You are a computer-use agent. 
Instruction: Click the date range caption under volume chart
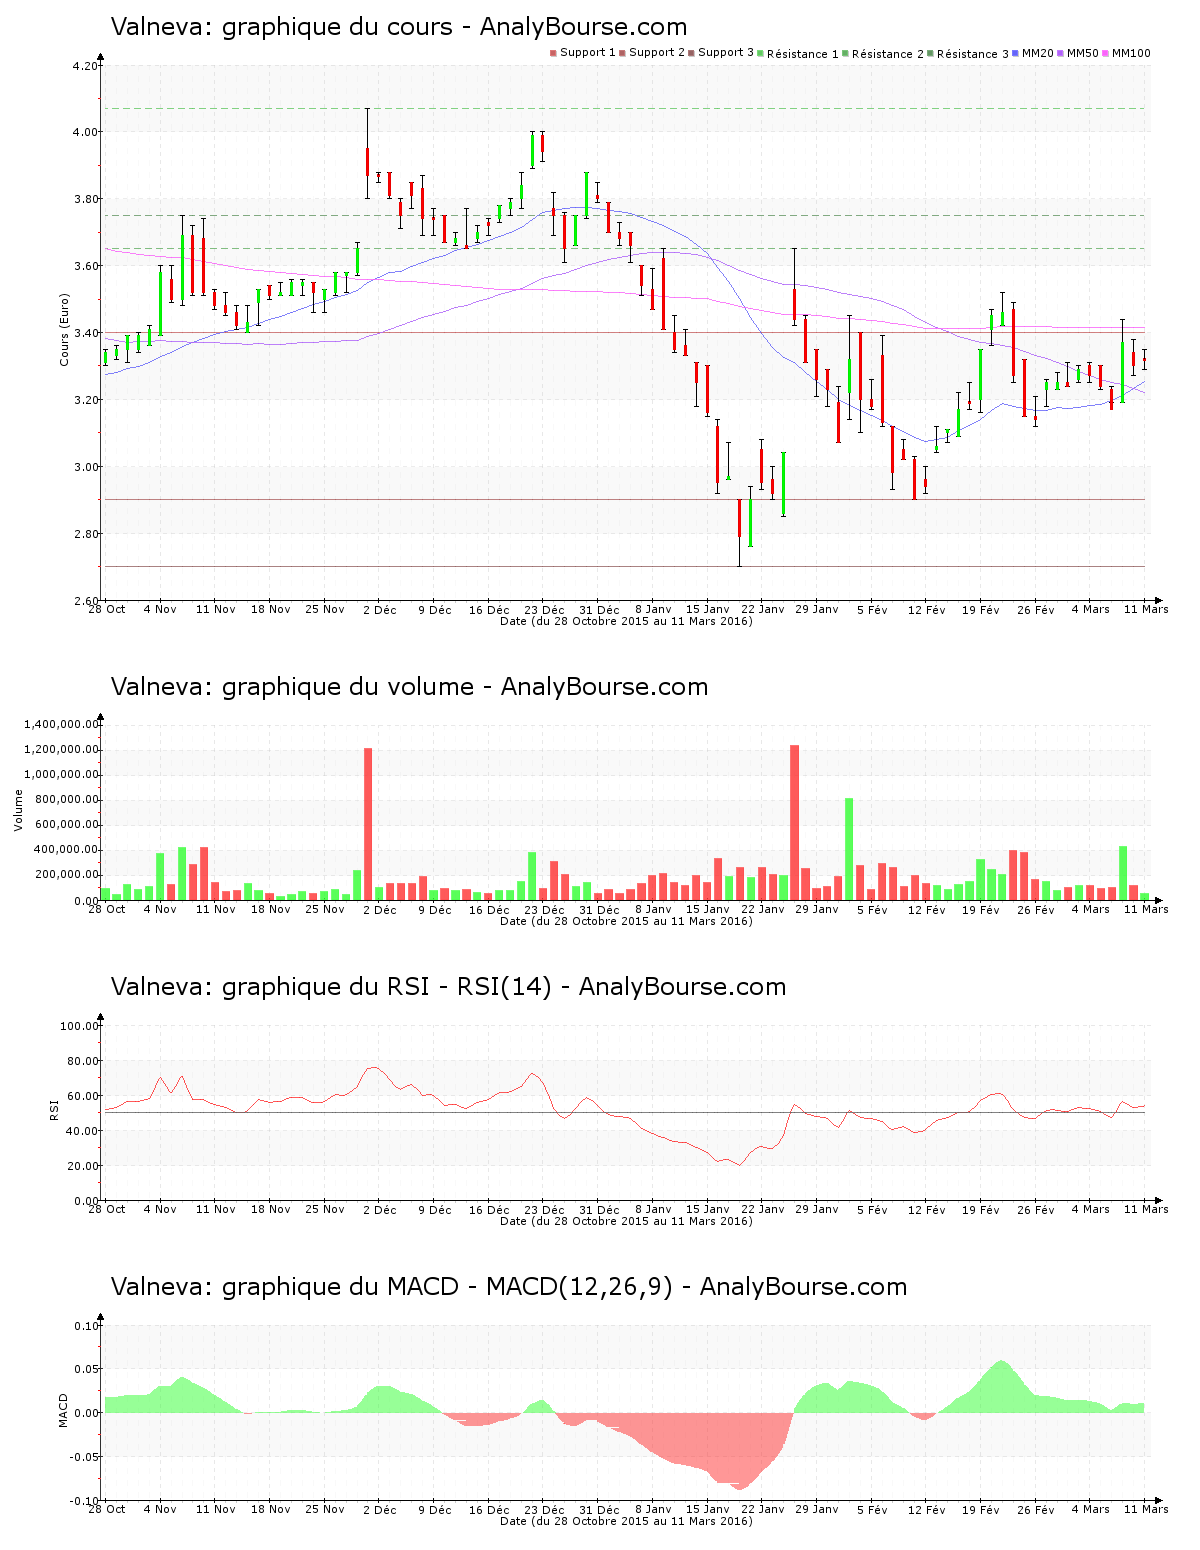[626, 921]
